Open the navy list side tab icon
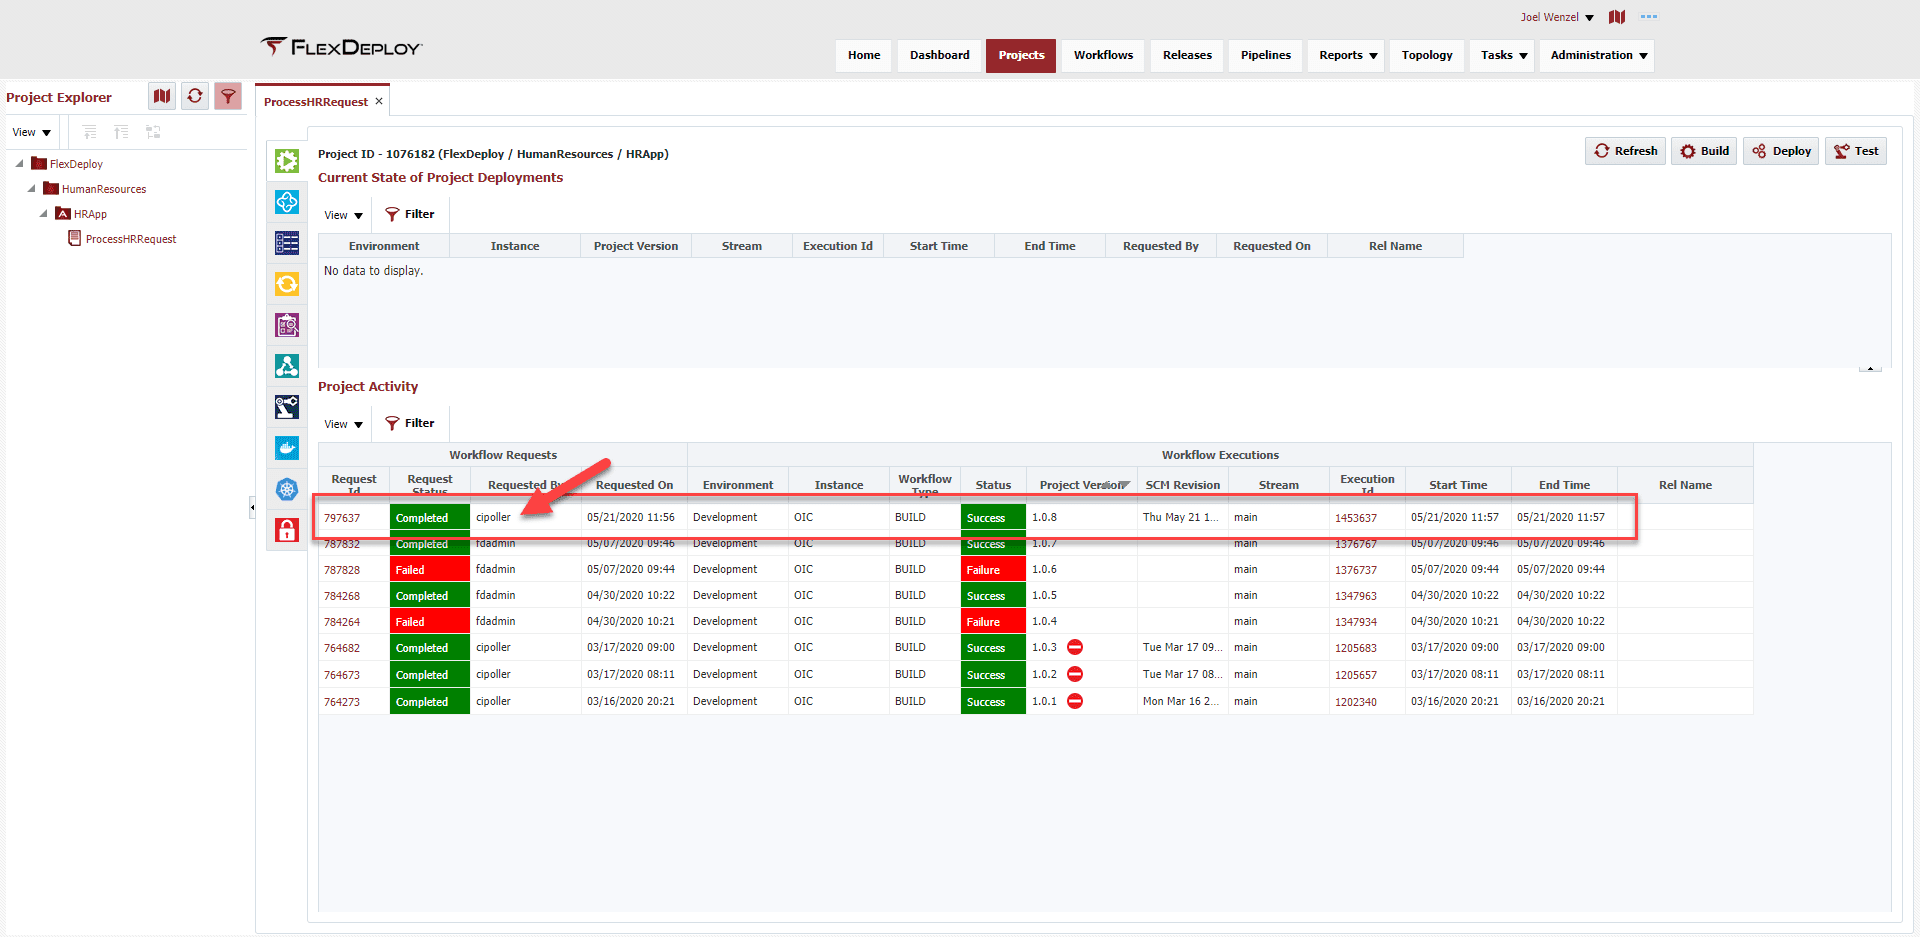Screen dimensions: 1920x937 pyautogui.click(x=287, y=243)
